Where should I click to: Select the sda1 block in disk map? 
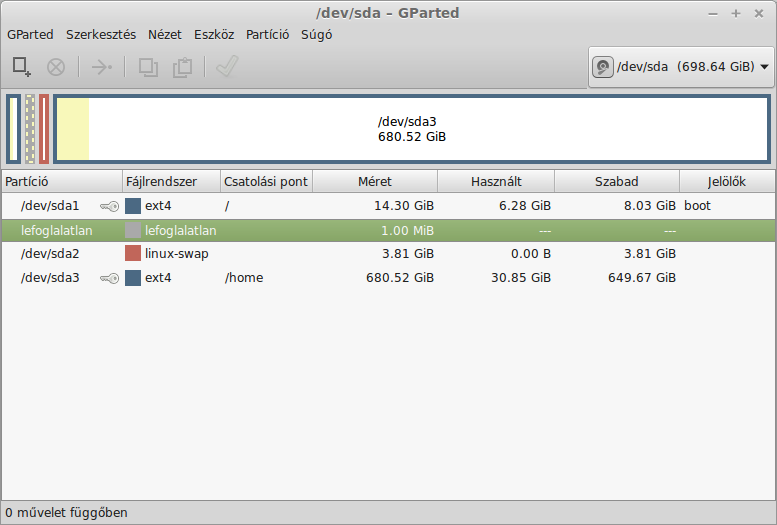14,129
